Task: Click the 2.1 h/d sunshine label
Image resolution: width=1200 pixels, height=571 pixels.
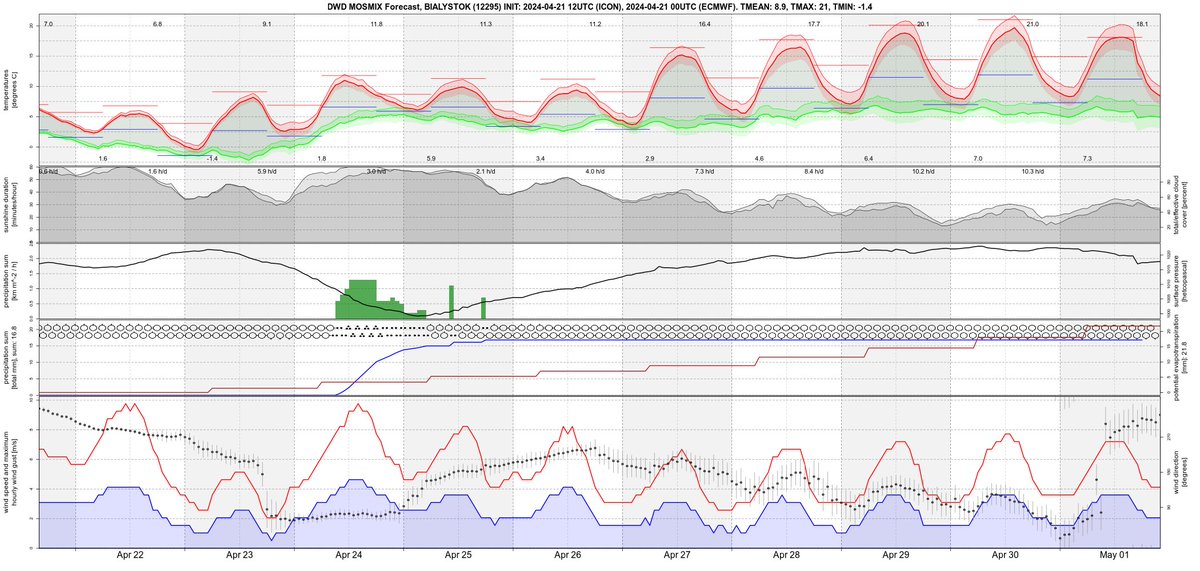Action: [x=485, y=172]
